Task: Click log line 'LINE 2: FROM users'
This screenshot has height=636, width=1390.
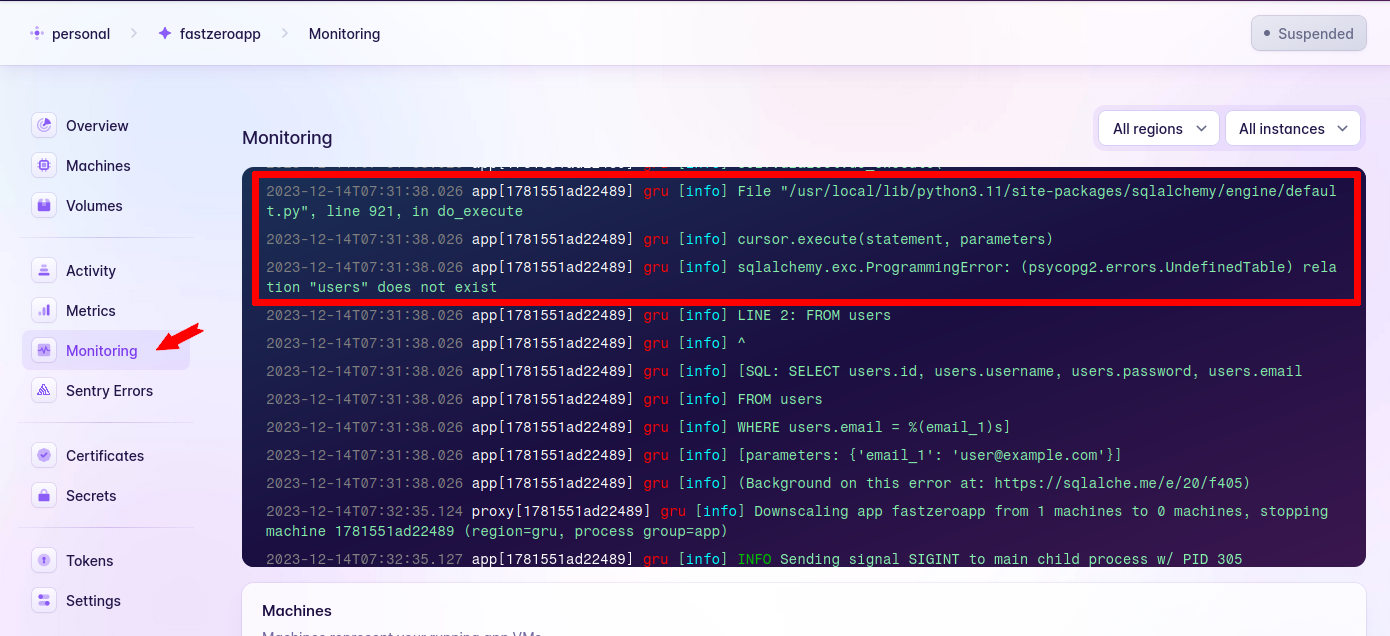Action: [578, 315]
